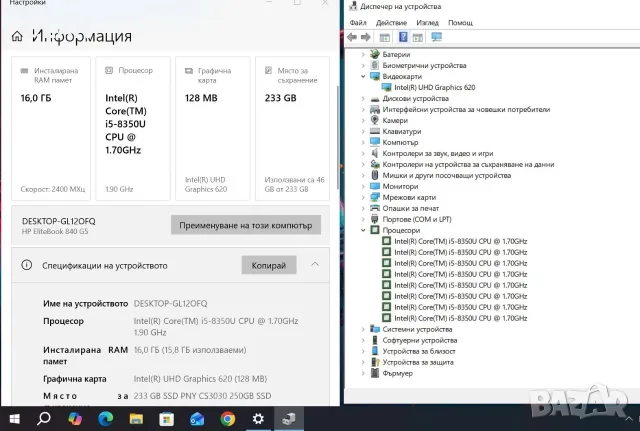Click the 233 GB SSD PNY CS3030 value

[x=202, y=396]
